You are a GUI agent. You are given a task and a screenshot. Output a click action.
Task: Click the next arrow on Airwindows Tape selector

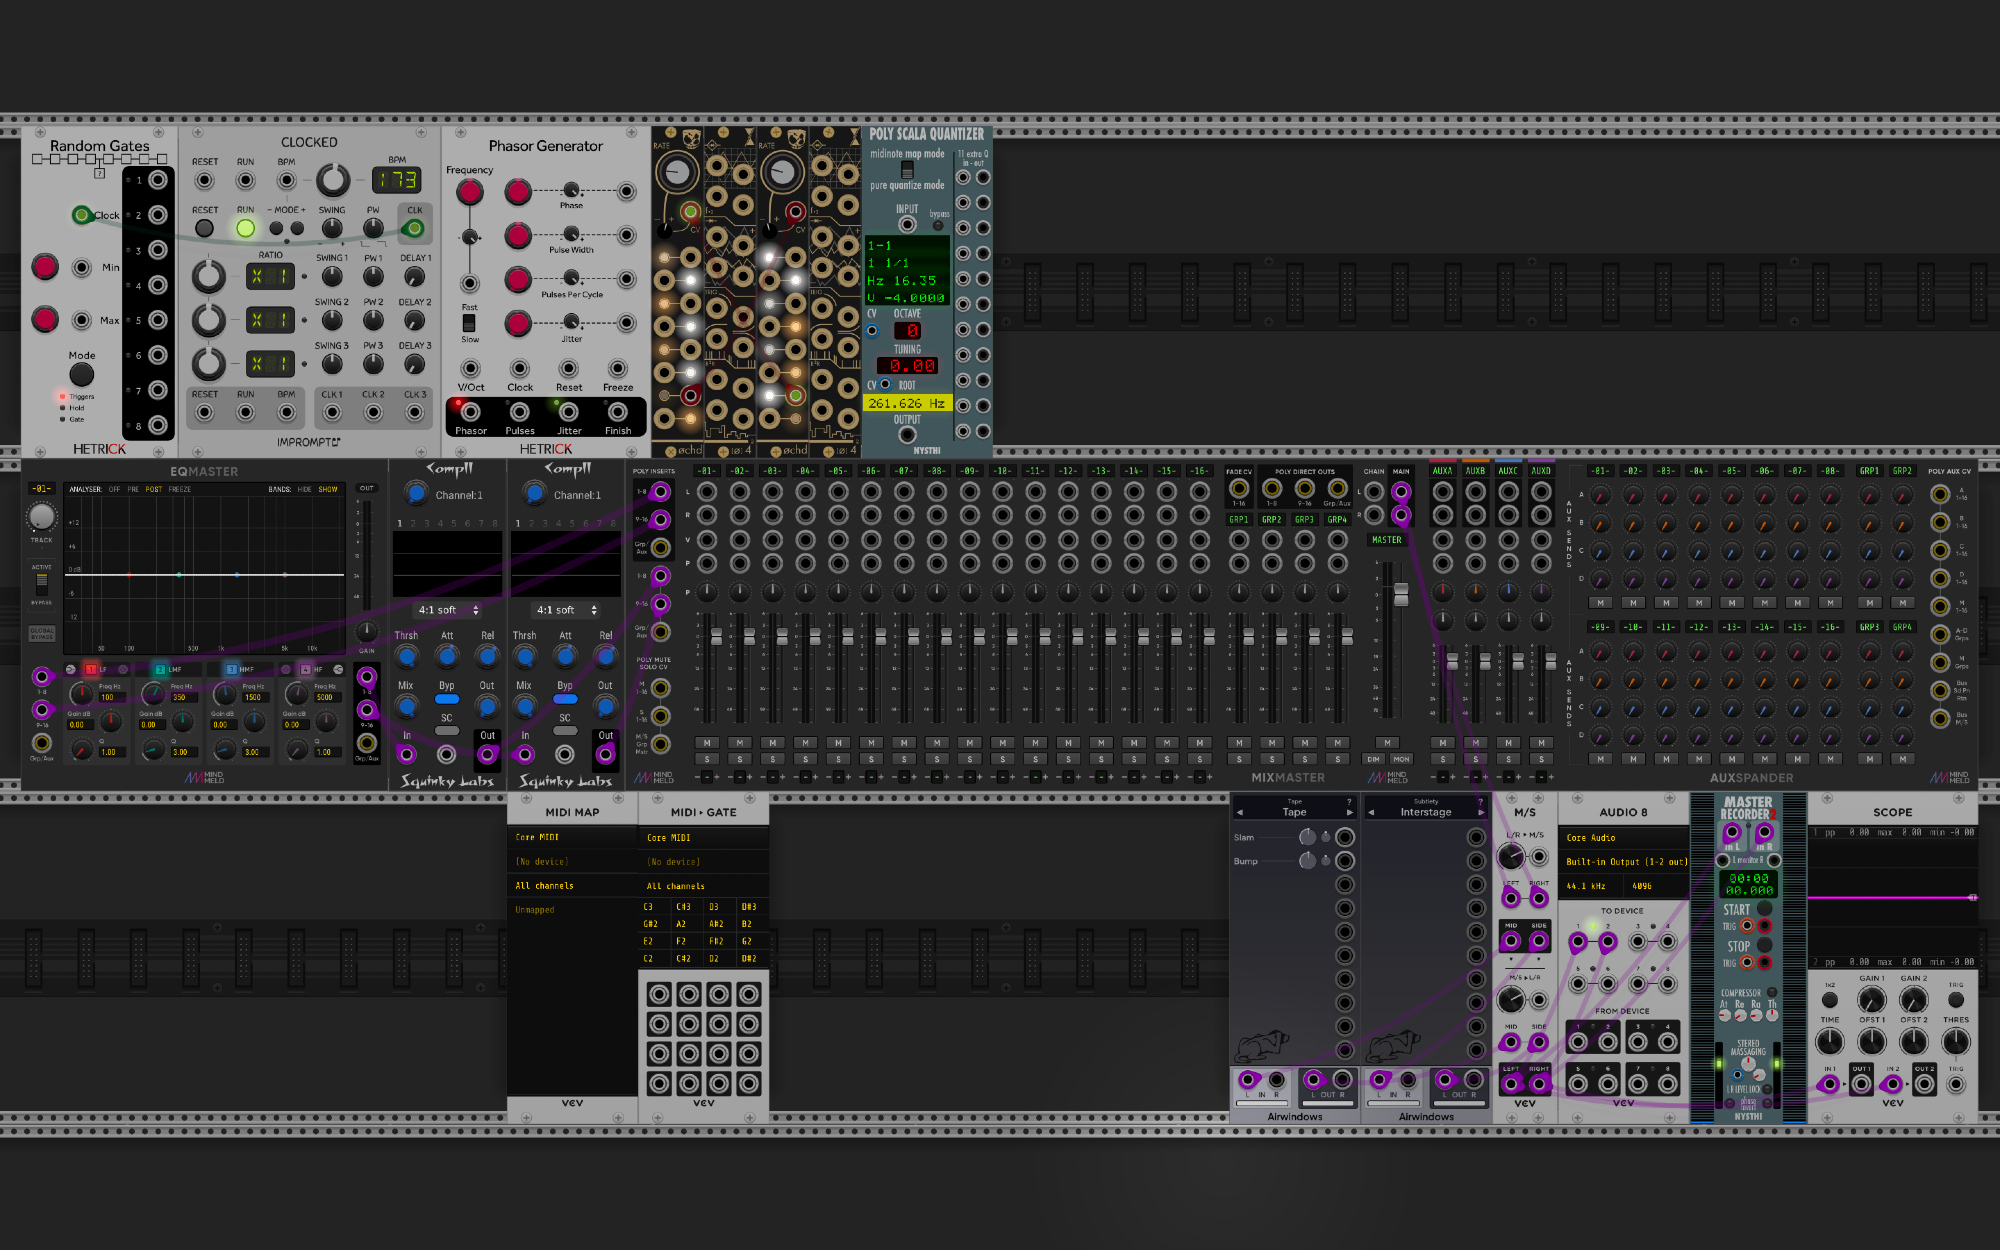1349,812
